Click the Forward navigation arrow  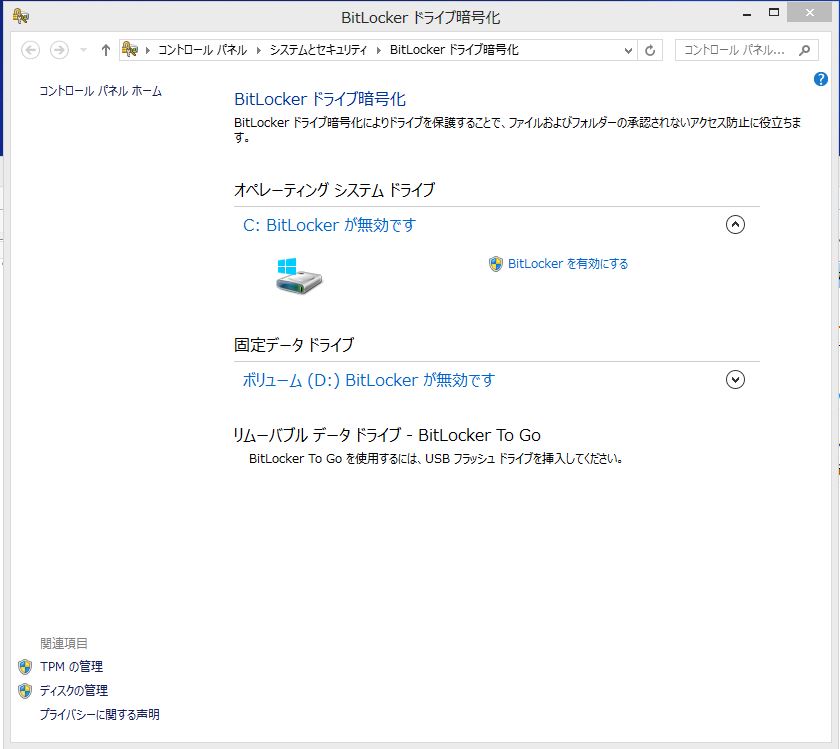tap(59, 50)
